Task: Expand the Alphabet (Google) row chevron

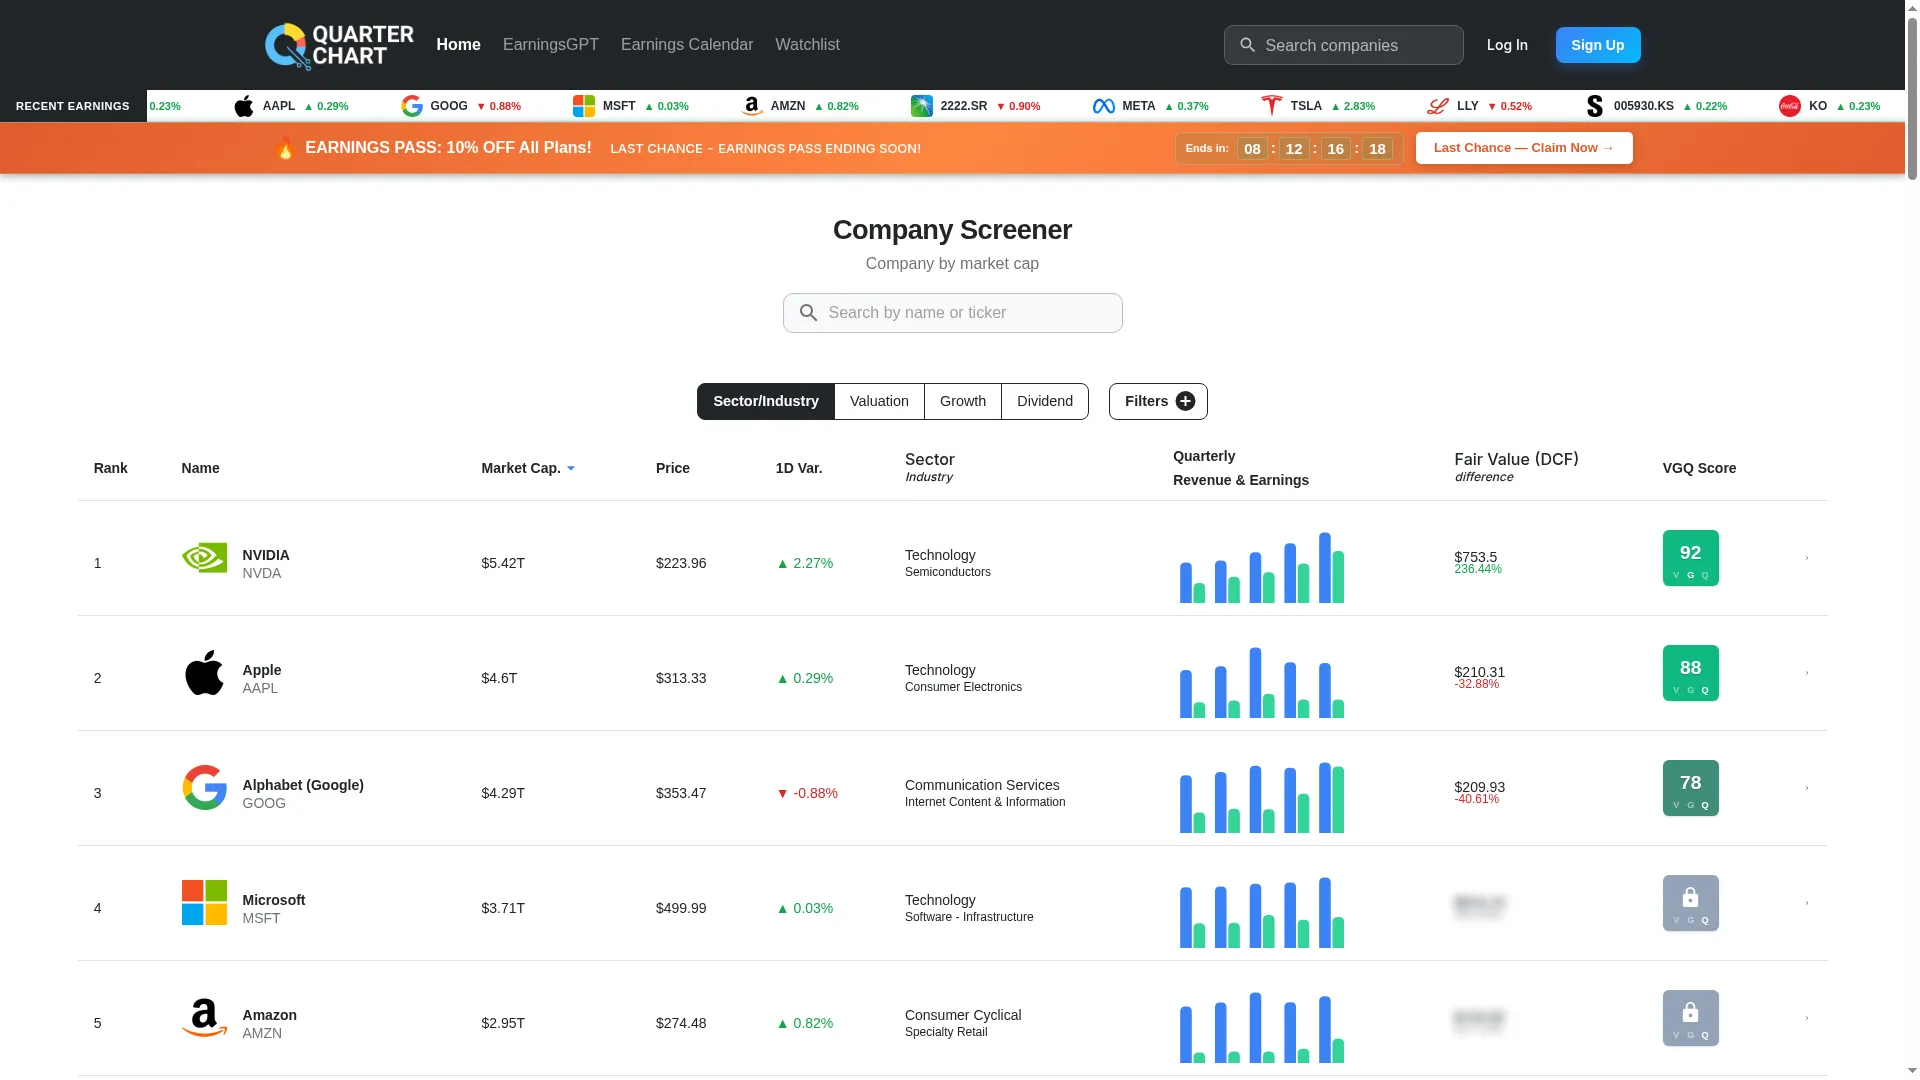Action: pos(1807,788)
